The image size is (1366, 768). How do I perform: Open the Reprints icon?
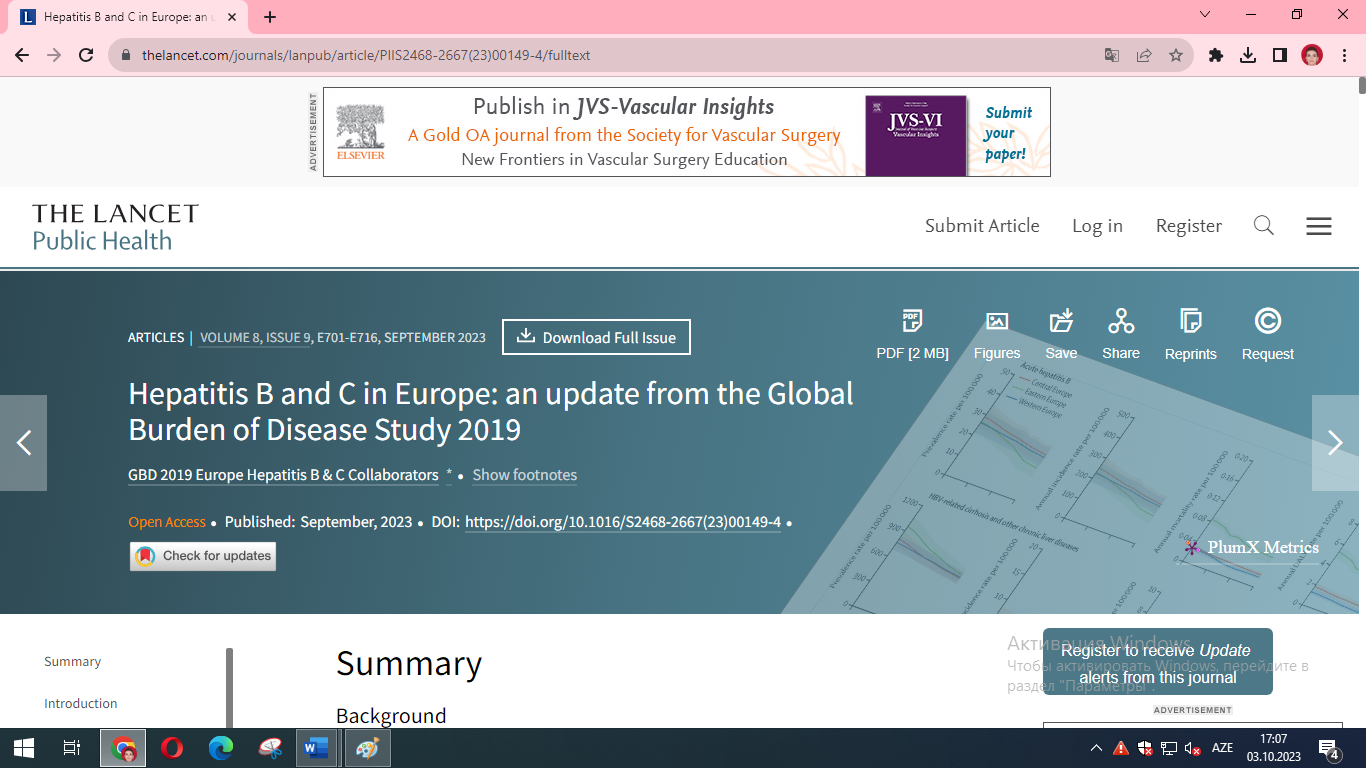[1190, 322]
